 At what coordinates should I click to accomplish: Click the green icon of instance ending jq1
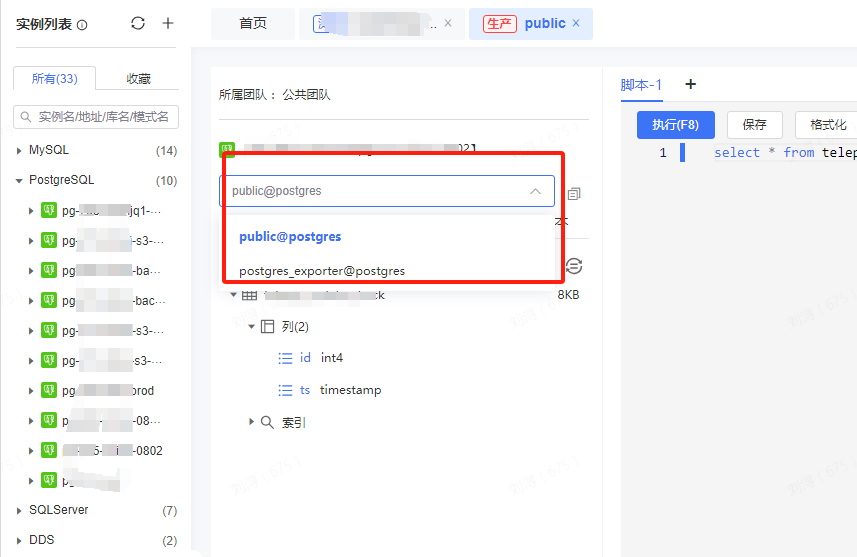49,210
